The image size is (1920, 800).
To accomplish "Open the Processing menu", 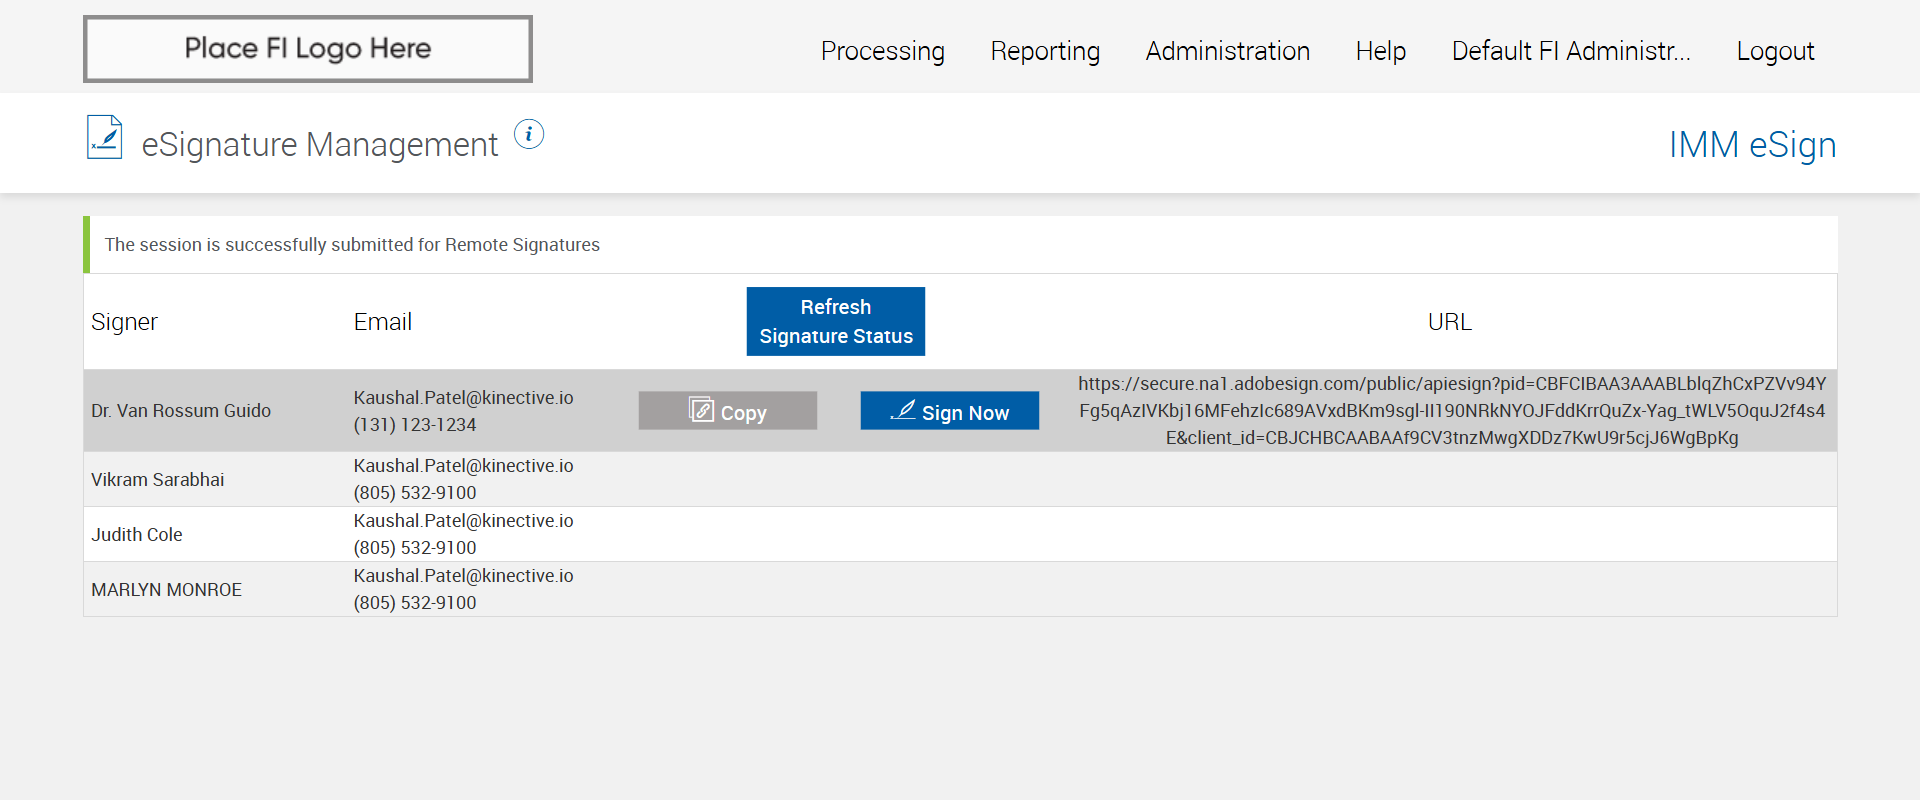I will (882, 51).
